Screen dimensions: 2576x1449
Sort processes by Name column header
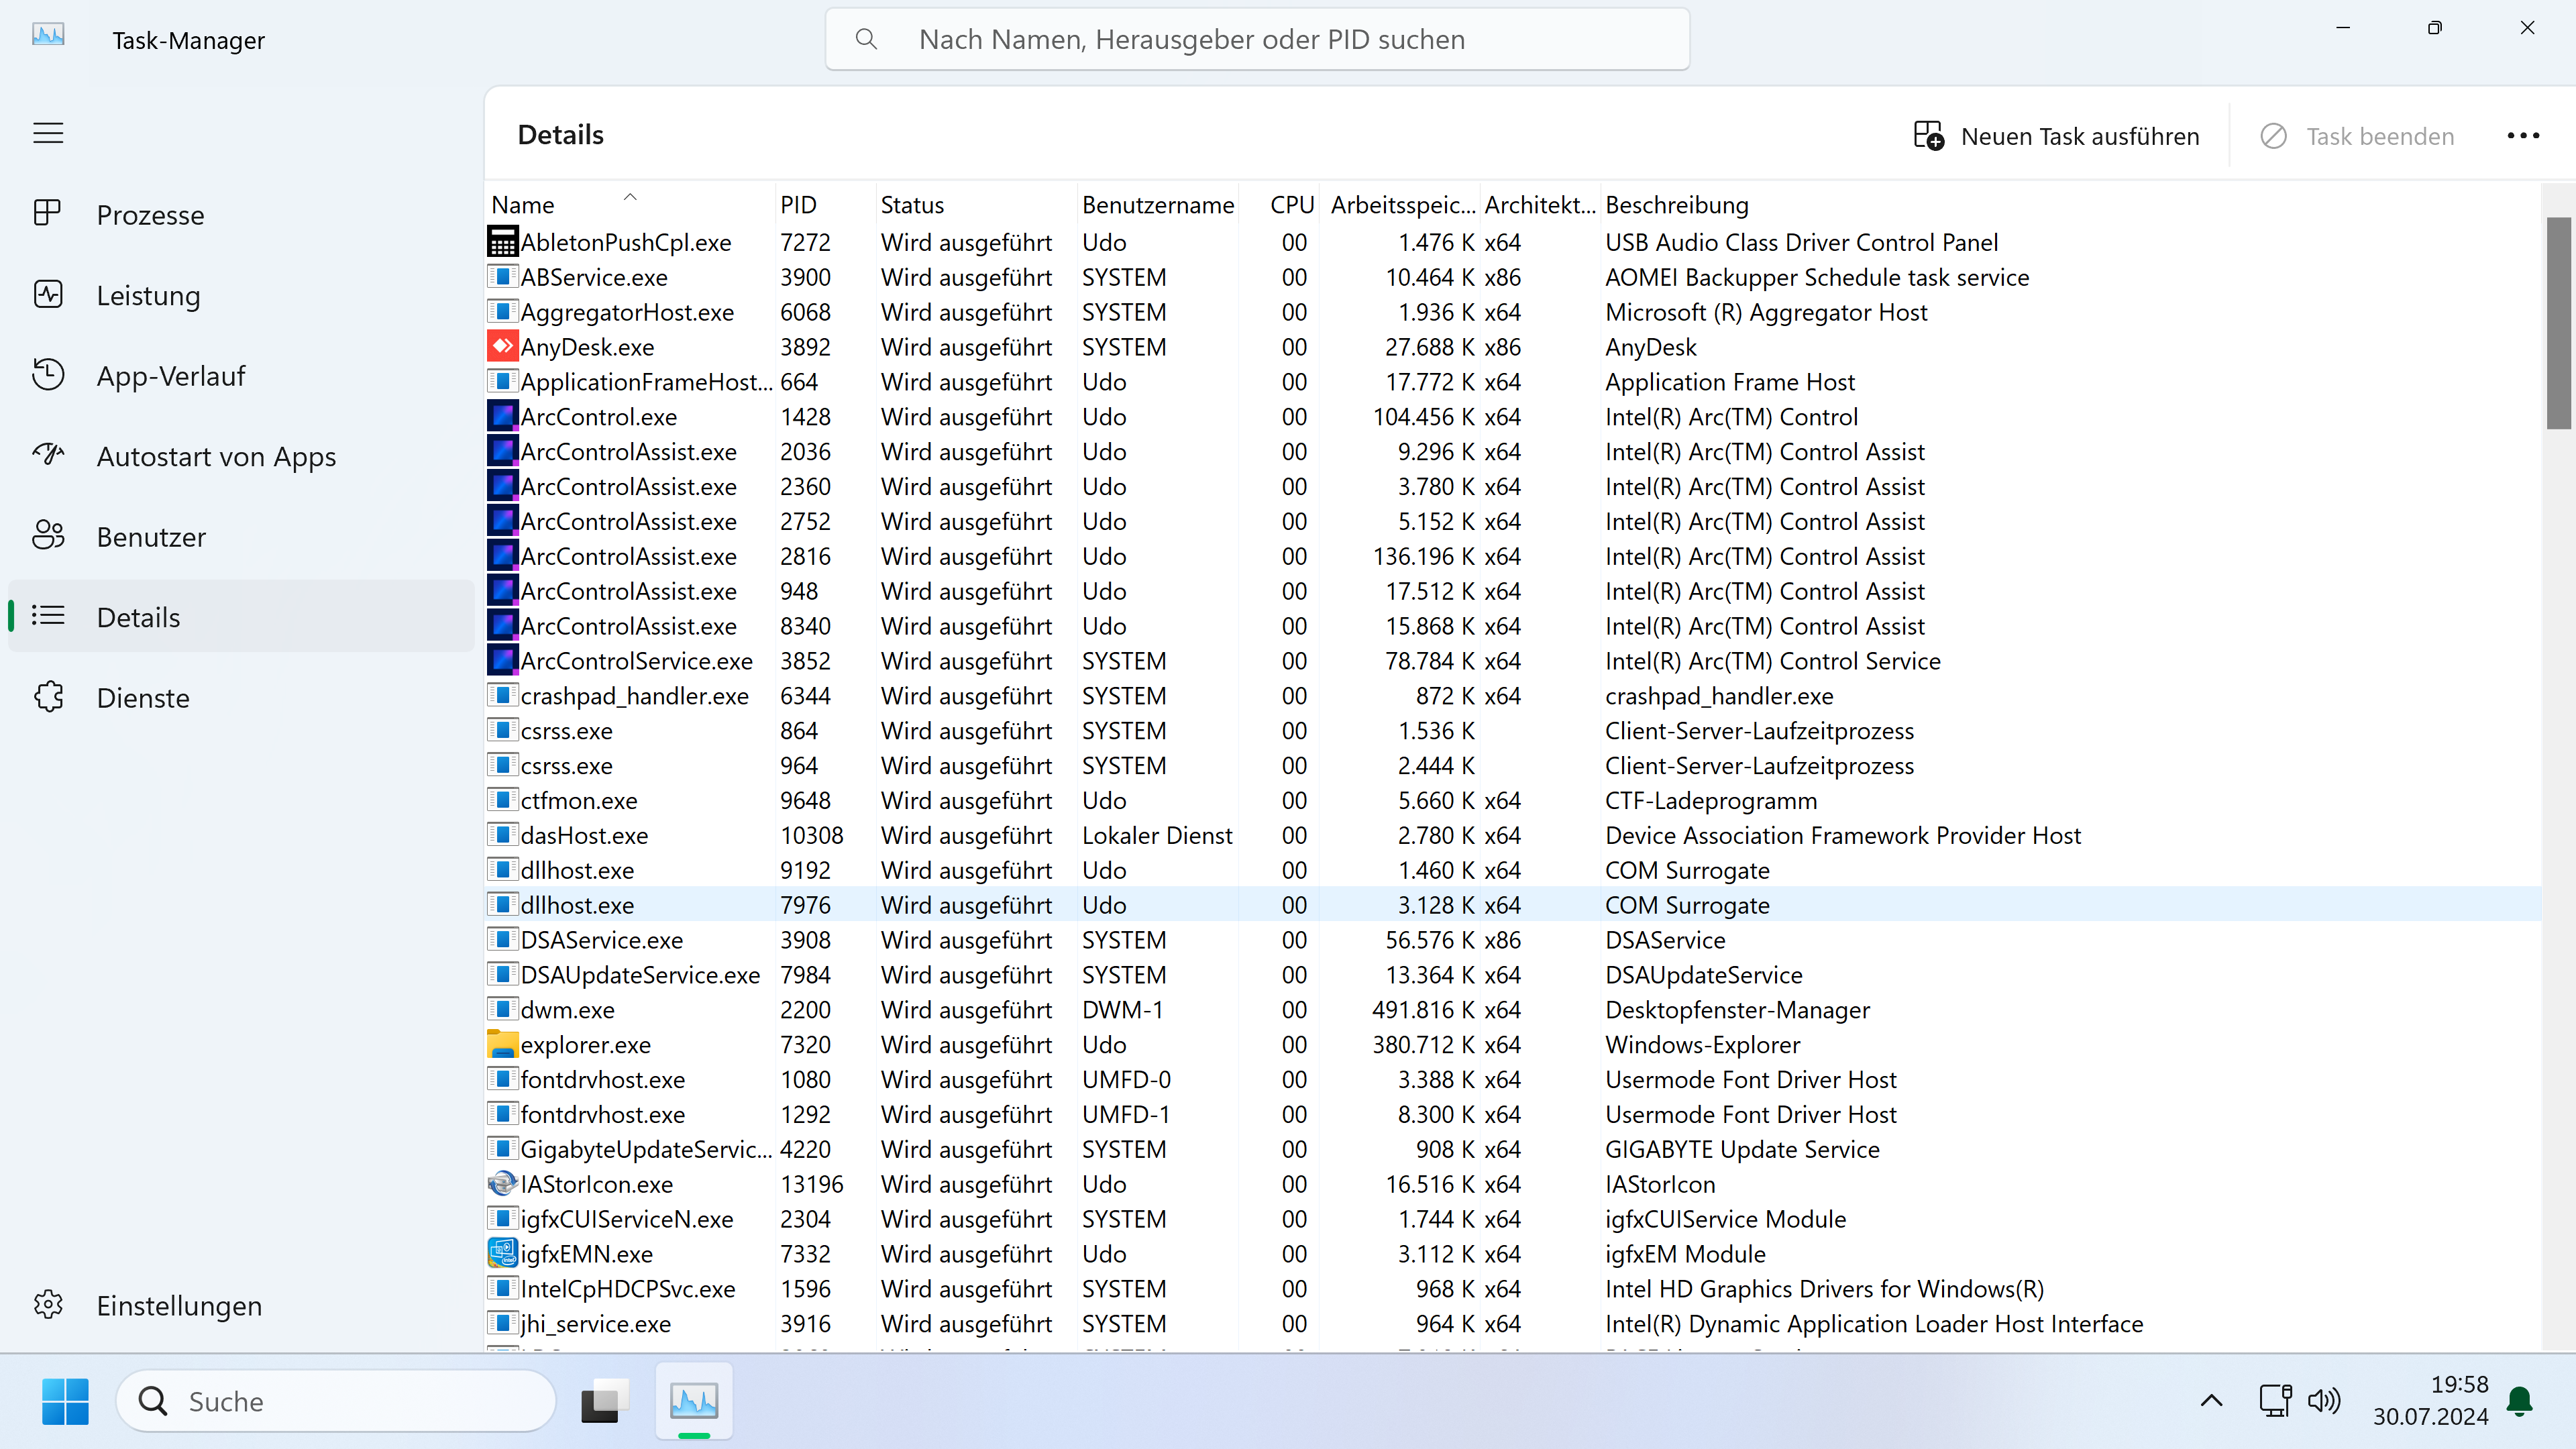(x=523, y=205)
